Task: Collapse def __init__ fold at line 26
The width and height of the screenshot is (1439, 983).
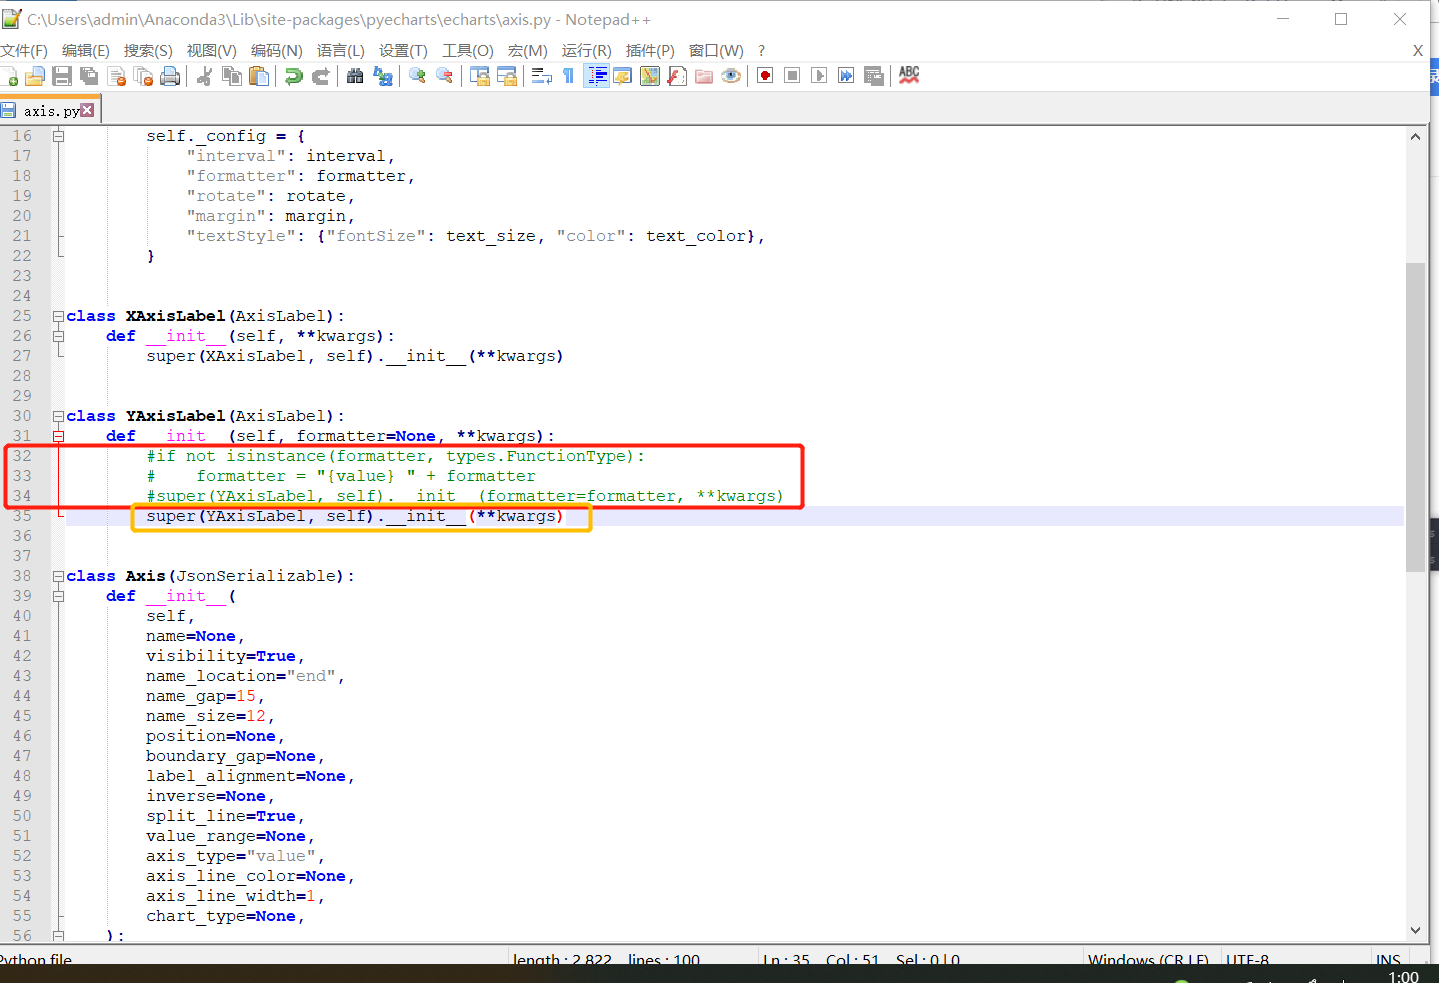Action: click(58, 336)
